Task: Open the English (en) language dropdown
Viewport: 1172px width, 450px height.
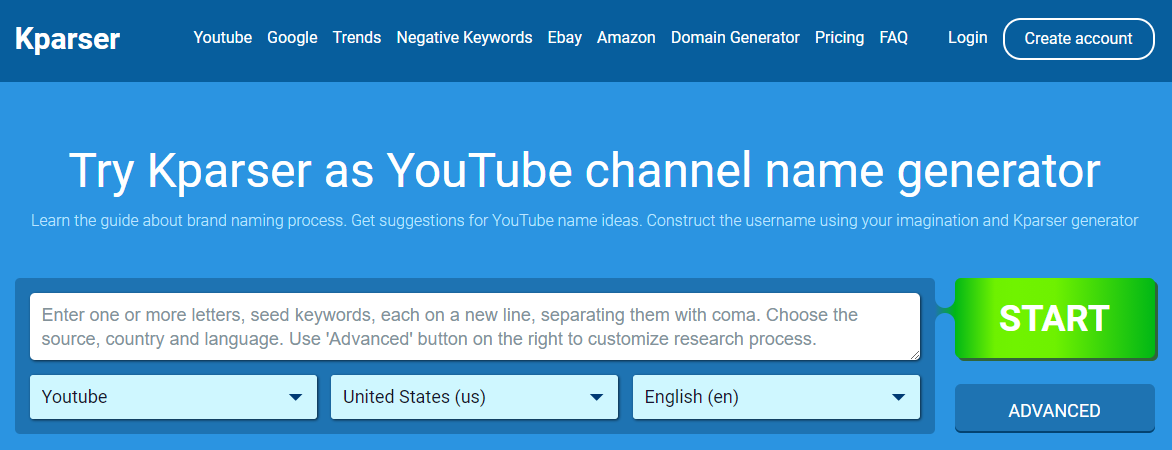Action: click(x=777, y=397)
